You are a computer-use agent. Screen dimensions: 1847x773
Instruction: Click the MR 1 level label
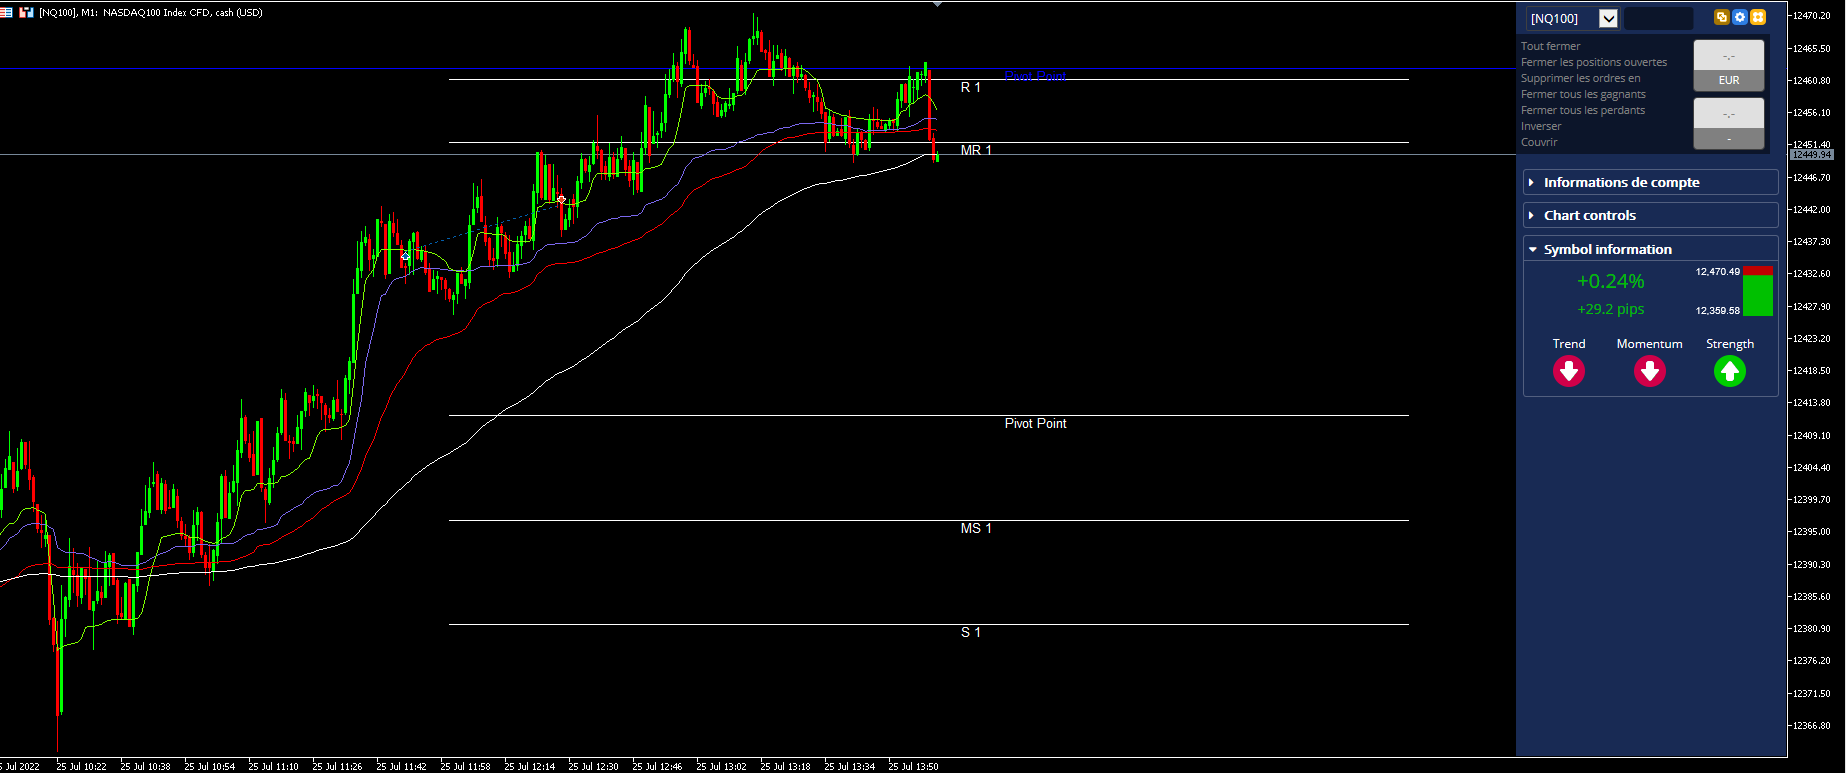coord(976,150)
